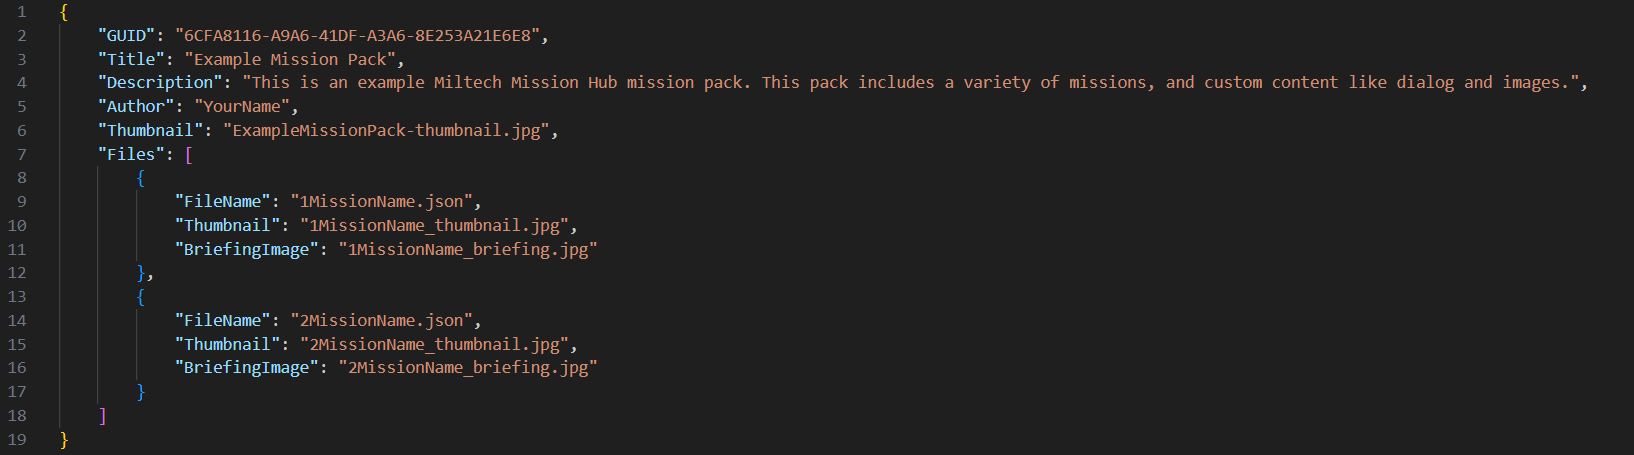1634x455 pixels.
Task: Place cursor in "Example Mission Pack" title value
Action: 290,59
